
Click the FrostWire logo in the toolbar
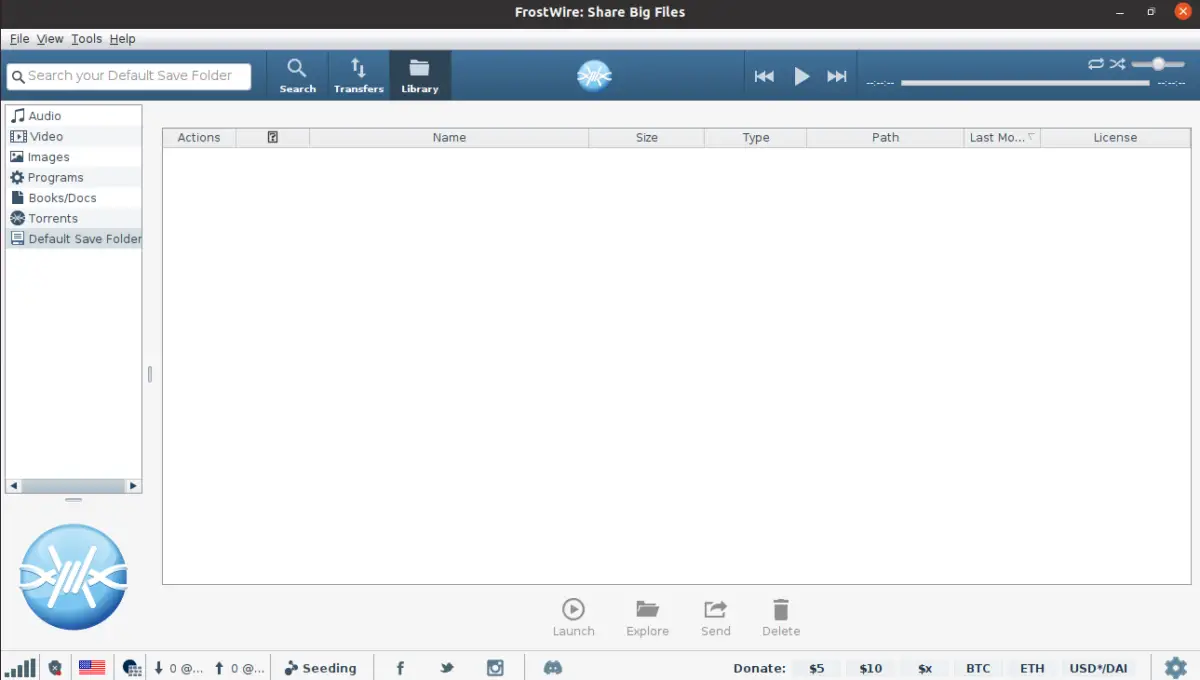tap(594, 75)
